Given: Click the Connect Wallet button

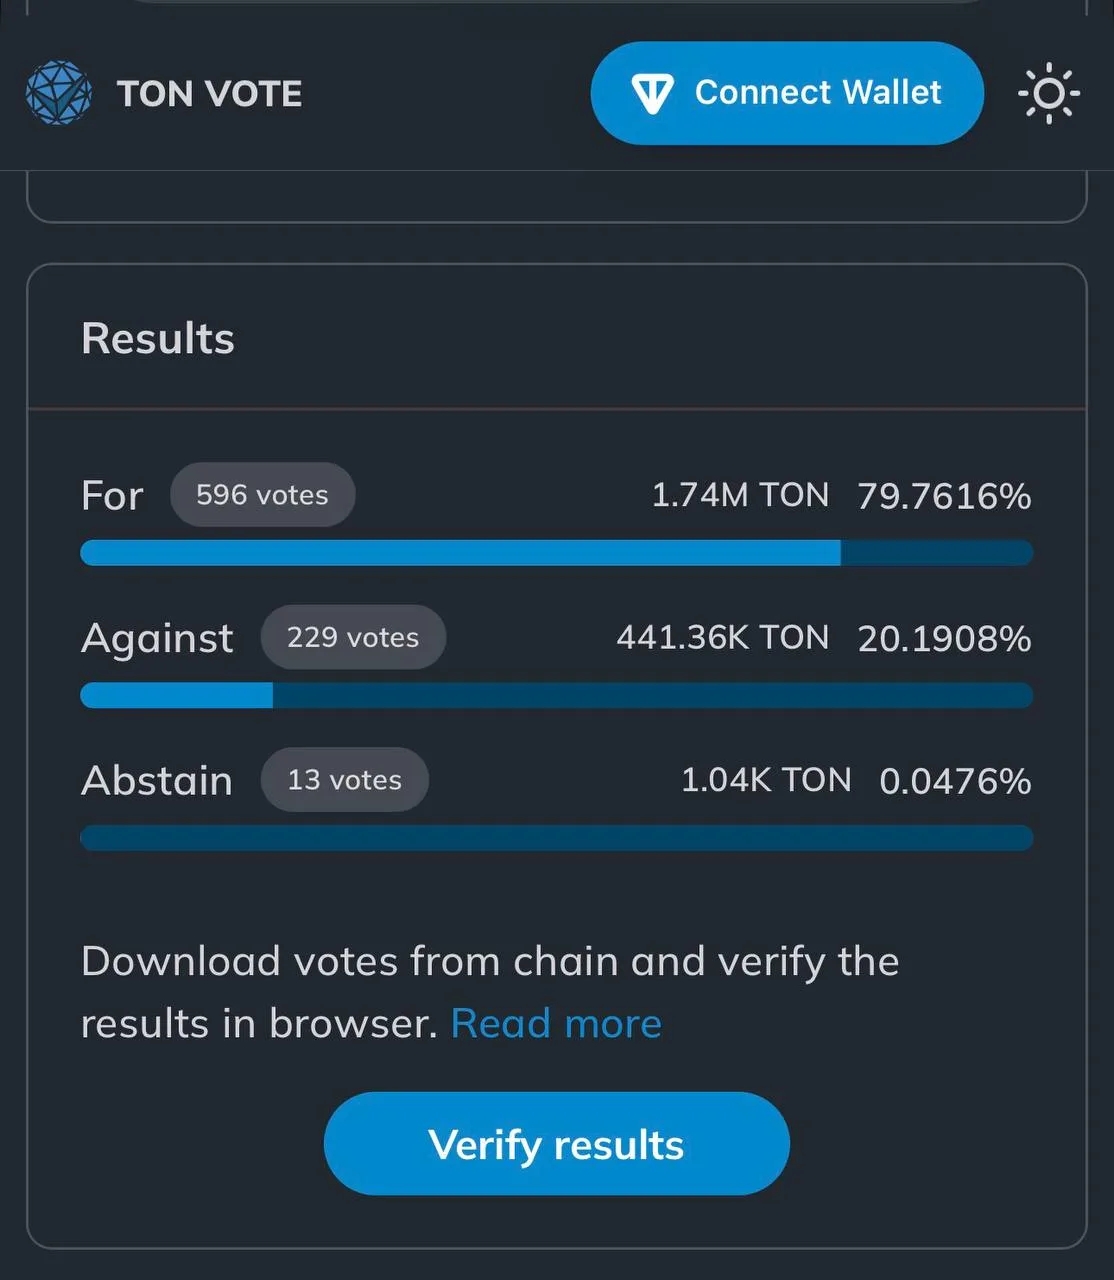Looking at the screenshot, I should pos(787,93).
